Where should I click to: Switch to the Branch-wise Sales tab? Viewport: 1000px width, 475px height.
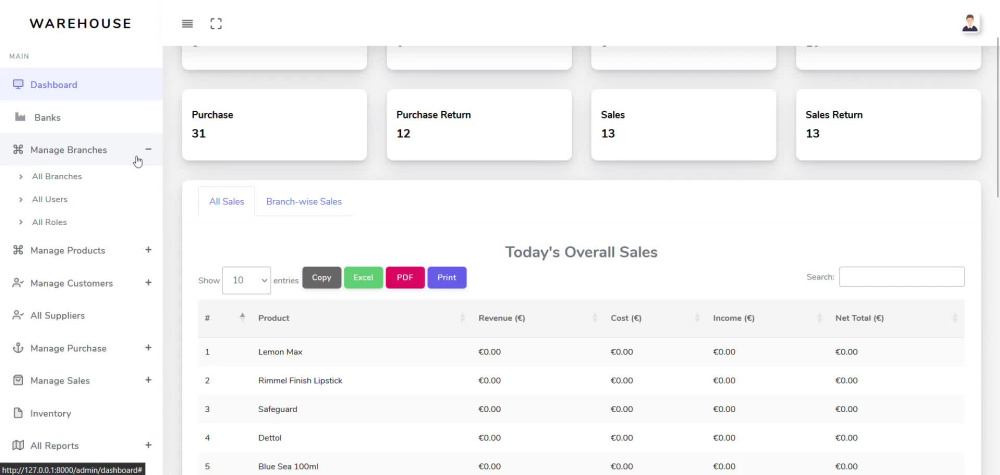pos(304,201)
